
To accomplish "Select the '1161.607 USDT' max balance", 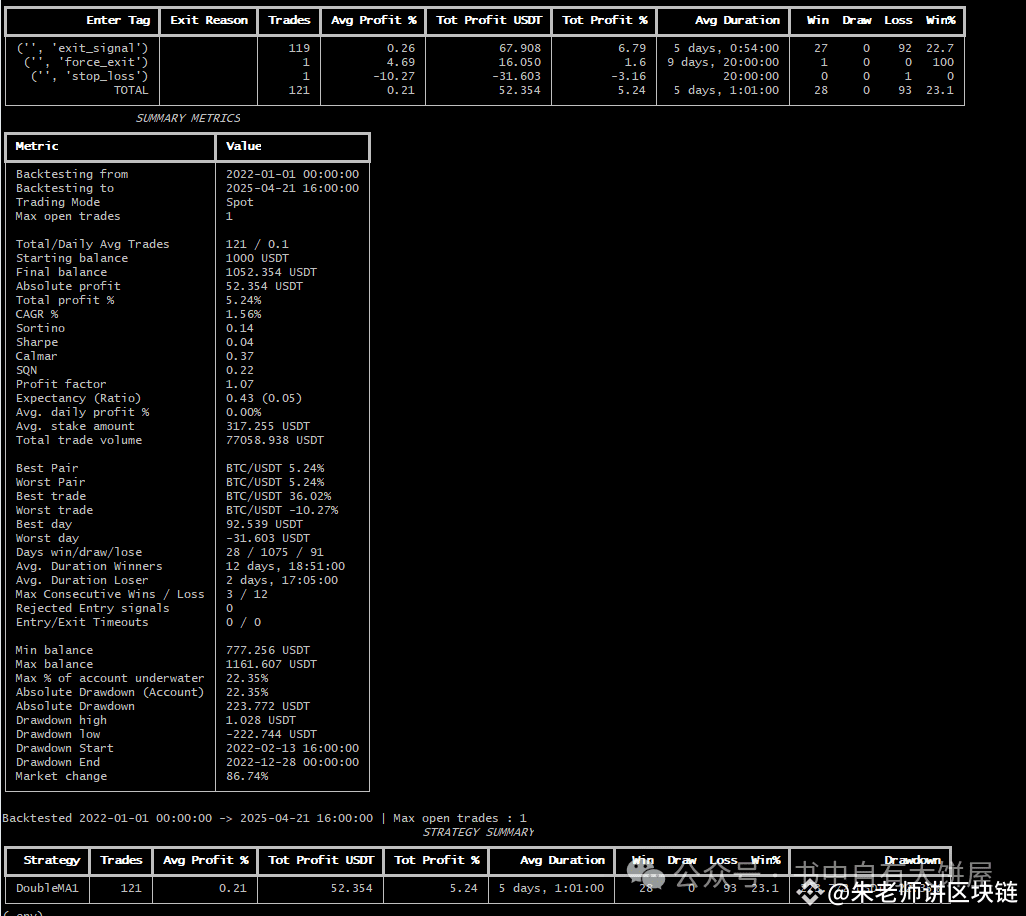I will point(271,665).
